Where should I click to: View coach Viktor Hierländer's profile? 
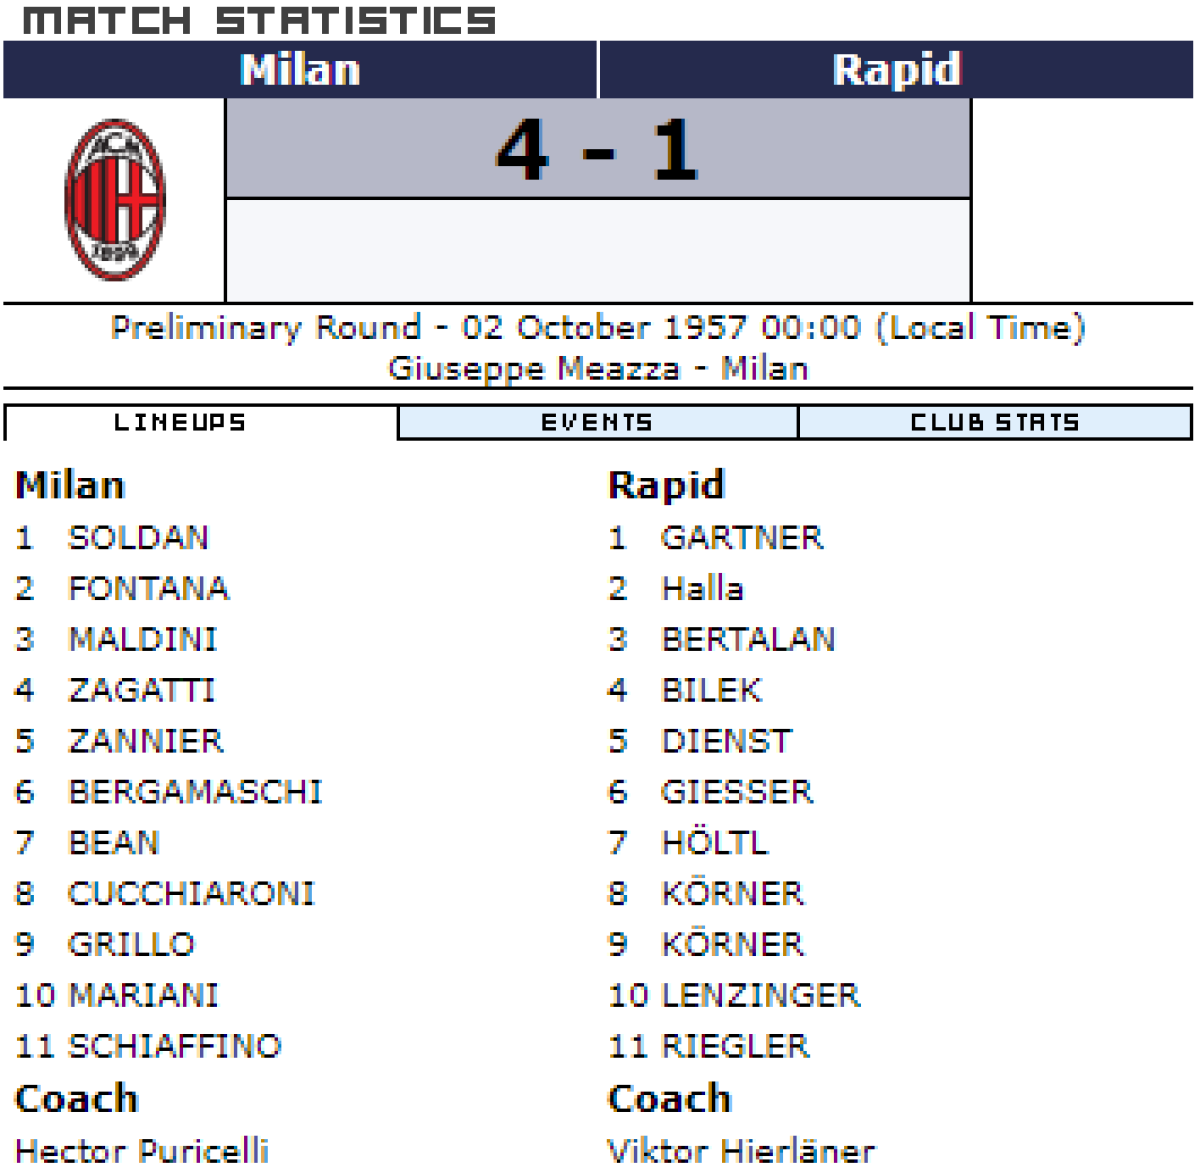point(741,1150)
